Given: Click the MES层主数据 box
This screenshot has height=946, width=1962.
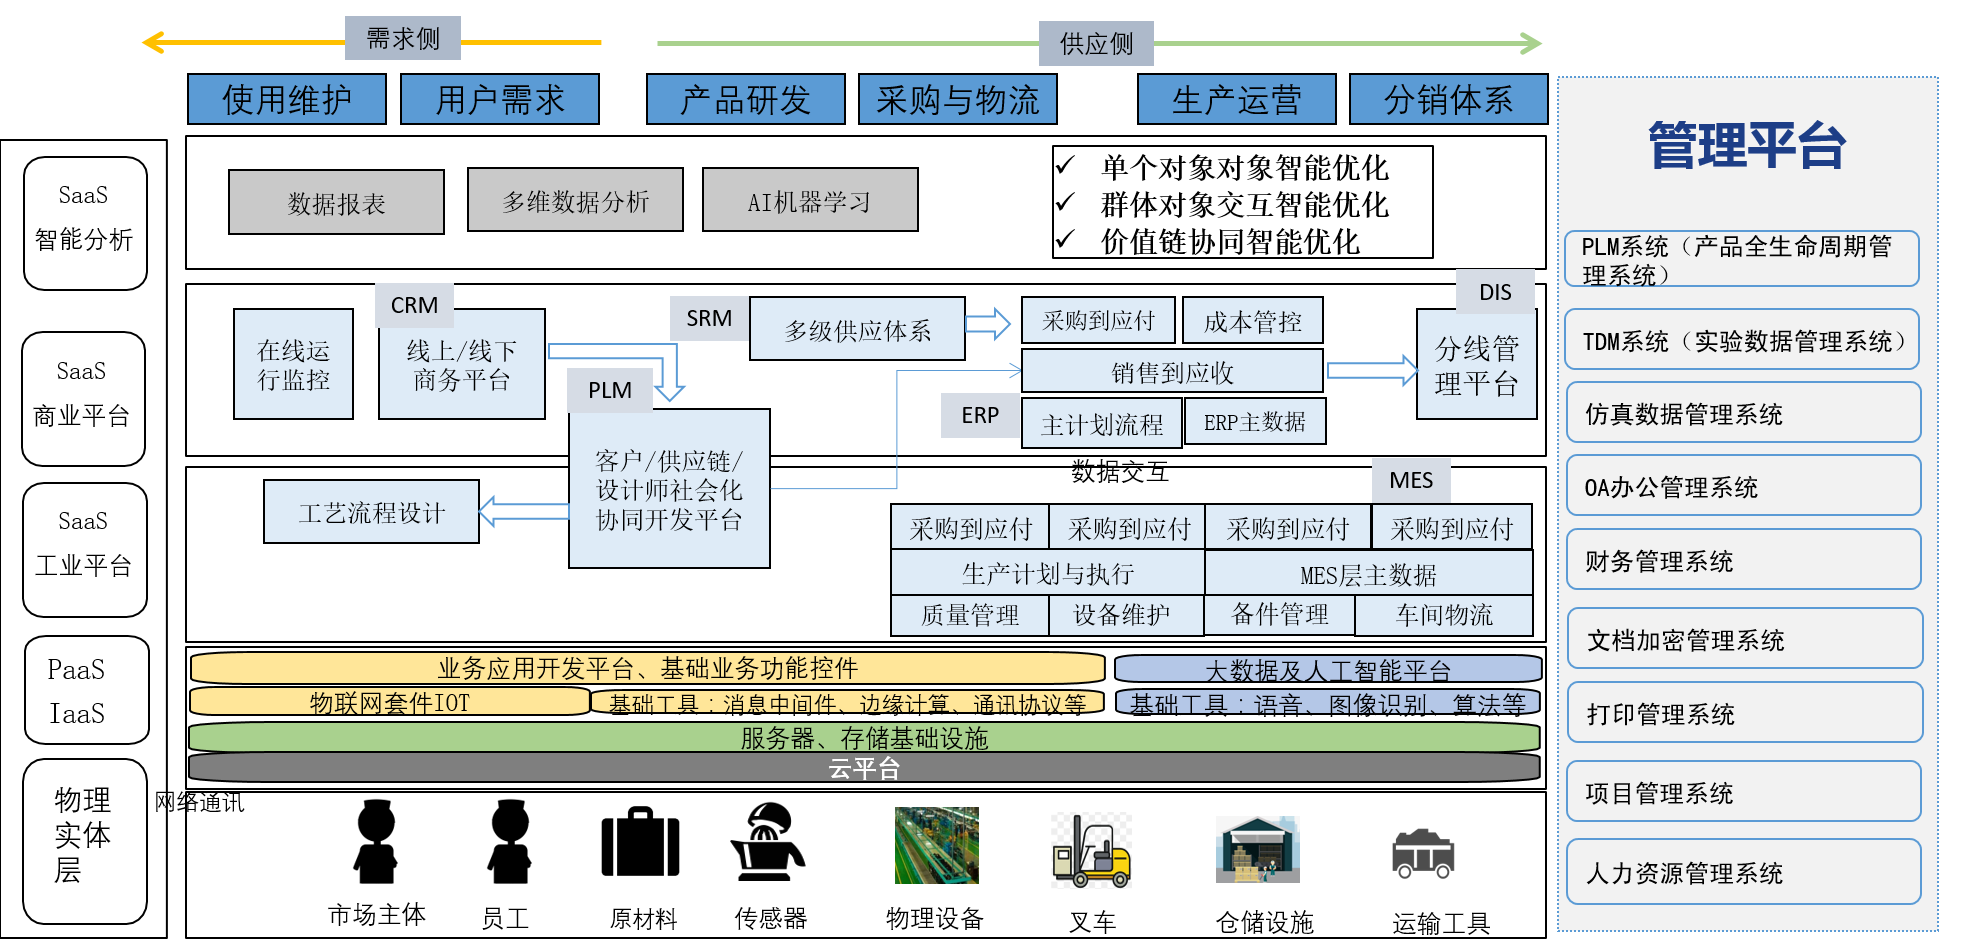Looking at the screenshot, I should (1368, 573).
